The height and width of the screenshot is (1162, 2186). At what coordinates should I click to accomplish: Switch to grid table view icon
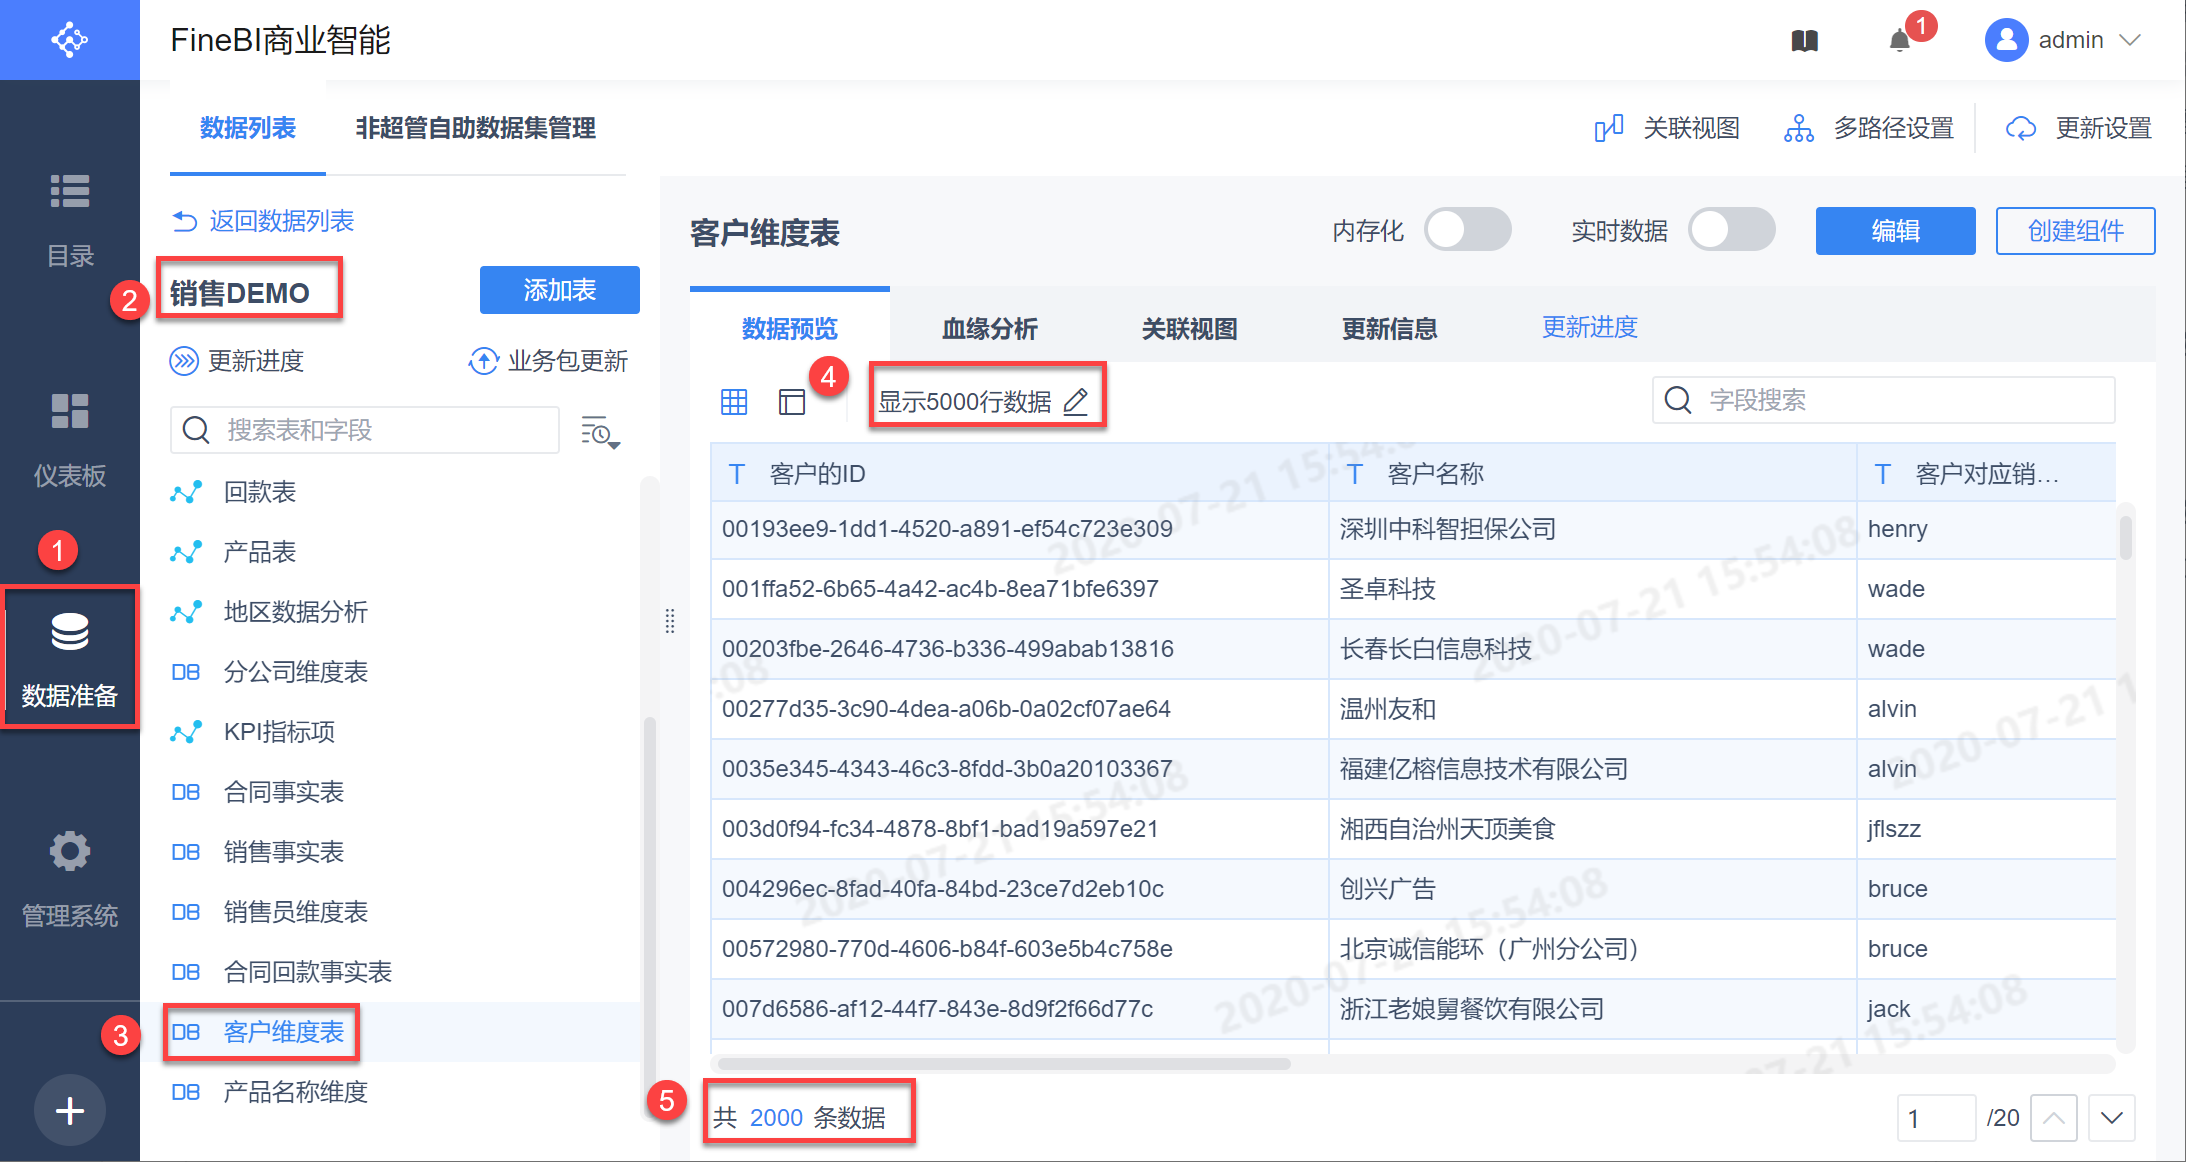coord(734,402)
